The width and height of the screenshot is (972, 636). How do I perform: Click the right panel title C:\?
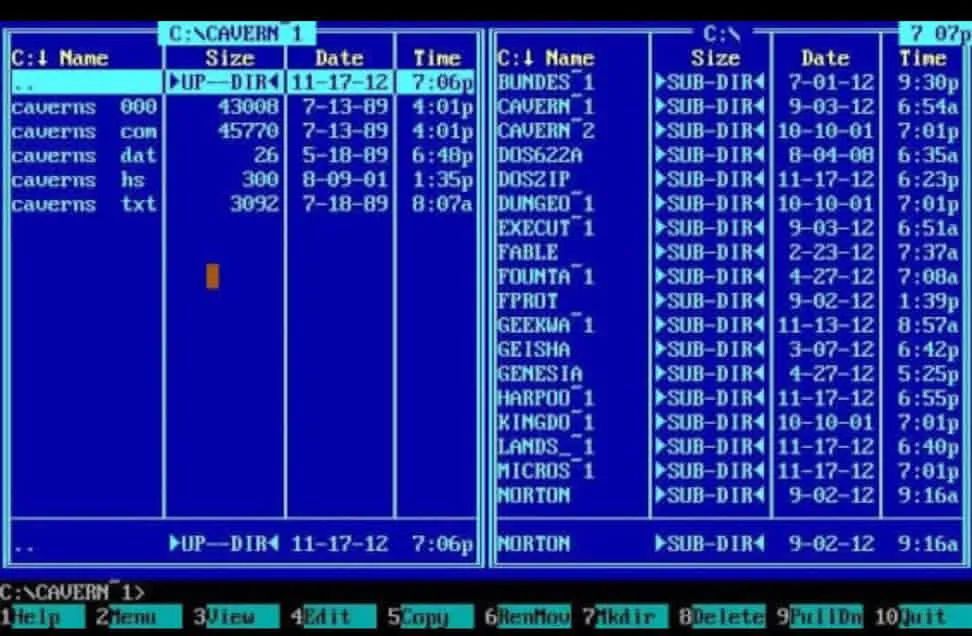coord(723,33)
